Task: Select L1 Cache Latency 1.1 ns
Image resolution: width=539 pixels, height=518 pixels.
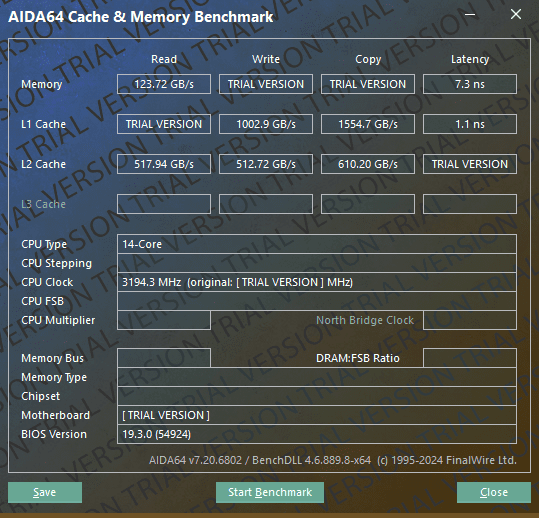Action: (x=470, y=124)
